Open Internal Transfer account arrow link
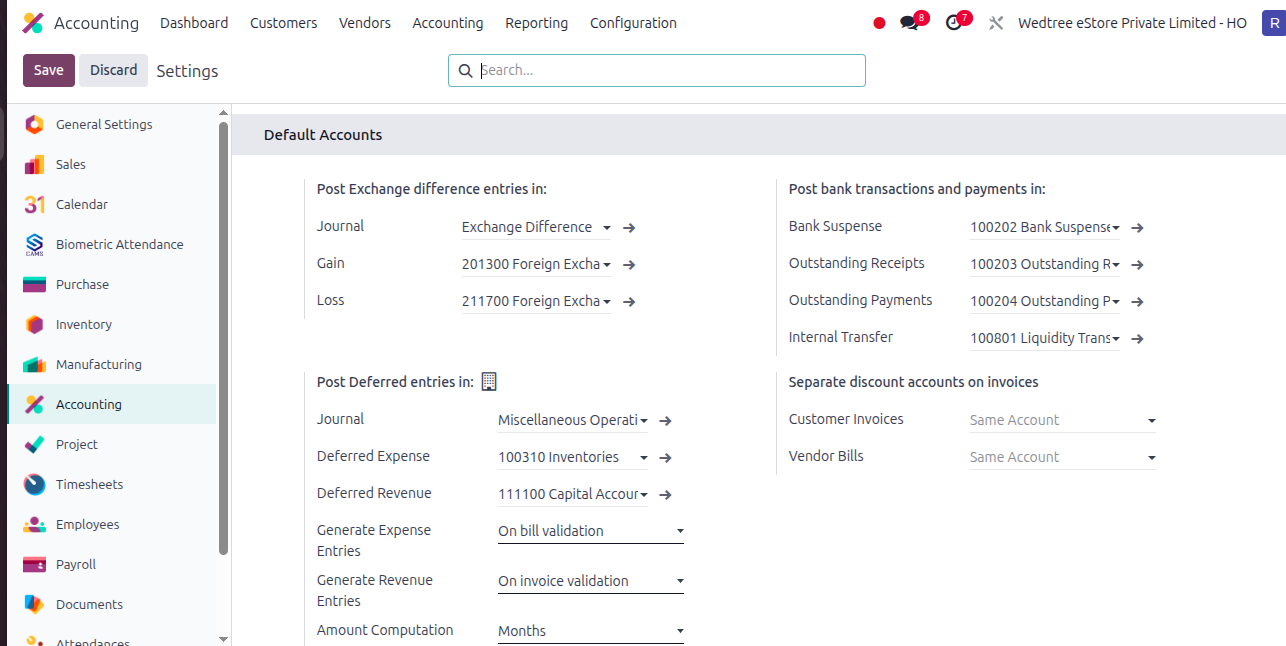The image size is (1286, 646). (1137, 339)
